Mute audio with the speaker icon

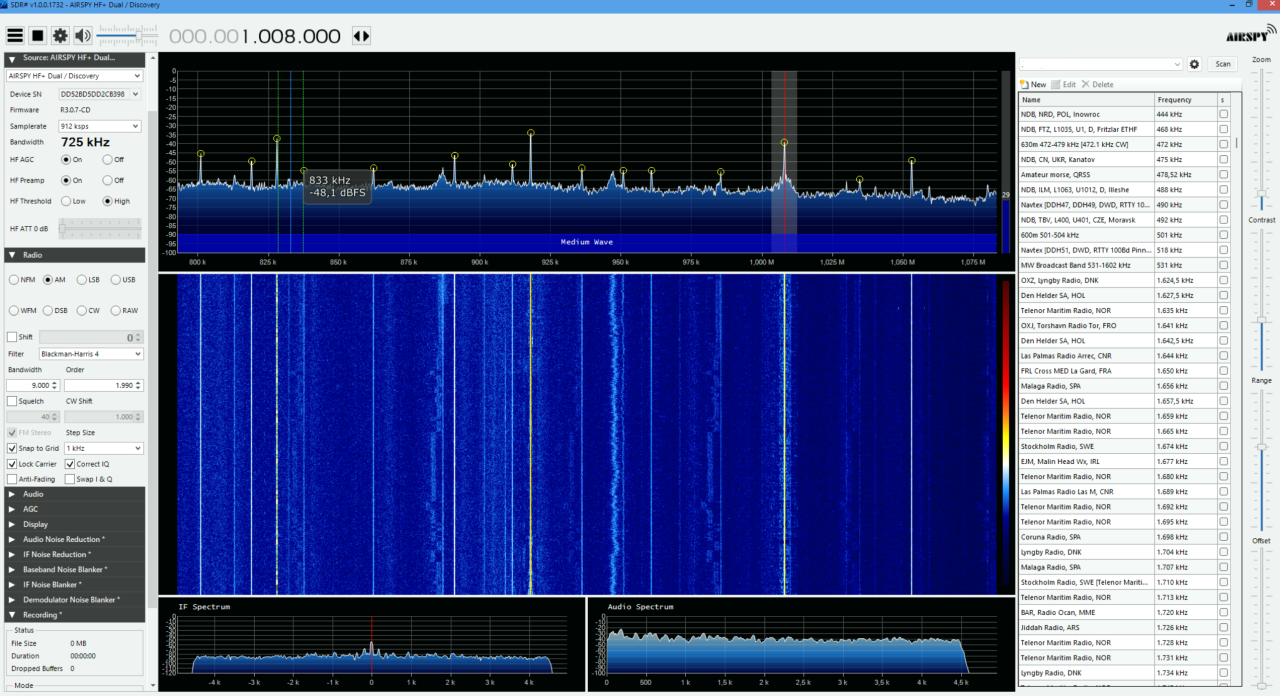[x=82, y=36]
